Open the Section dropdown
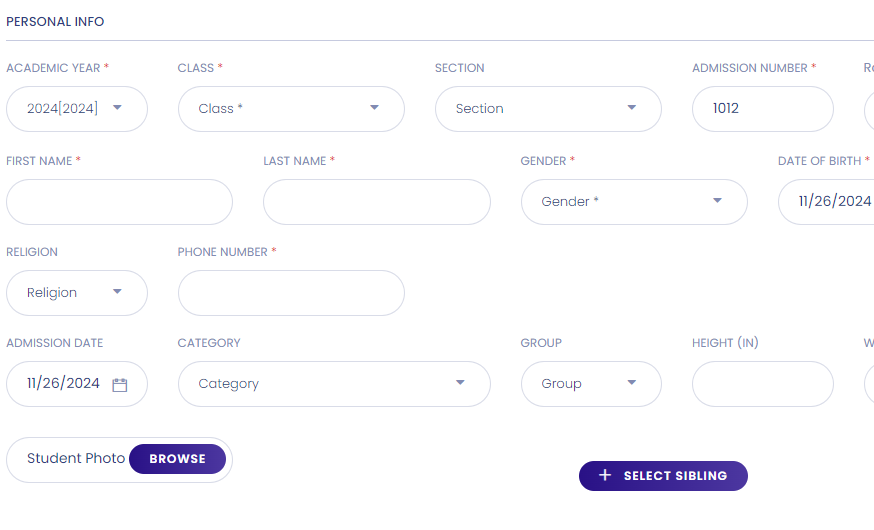 [548, 109]
